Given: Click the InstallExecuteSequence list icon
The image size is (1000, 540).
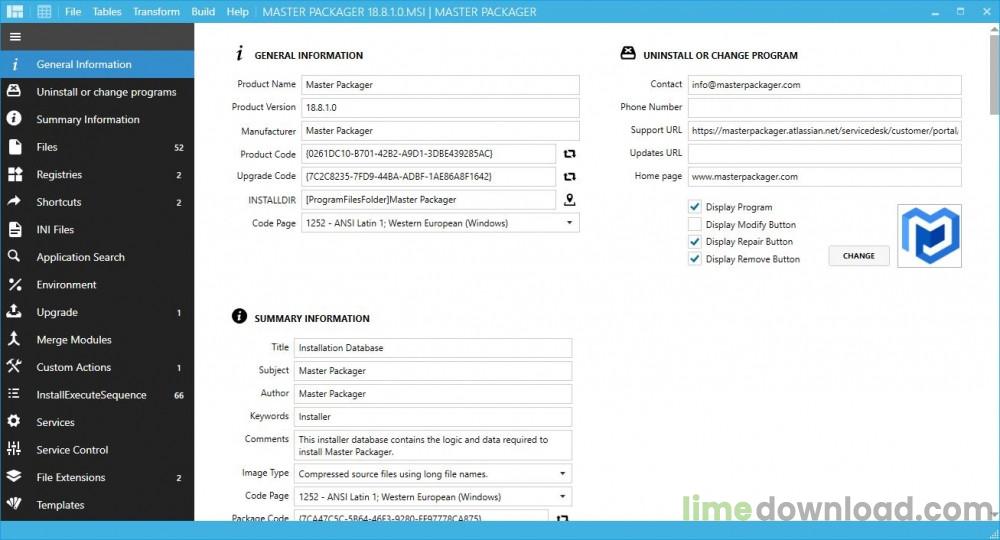Looking at the screenshot, I should (x=14, y=394).
